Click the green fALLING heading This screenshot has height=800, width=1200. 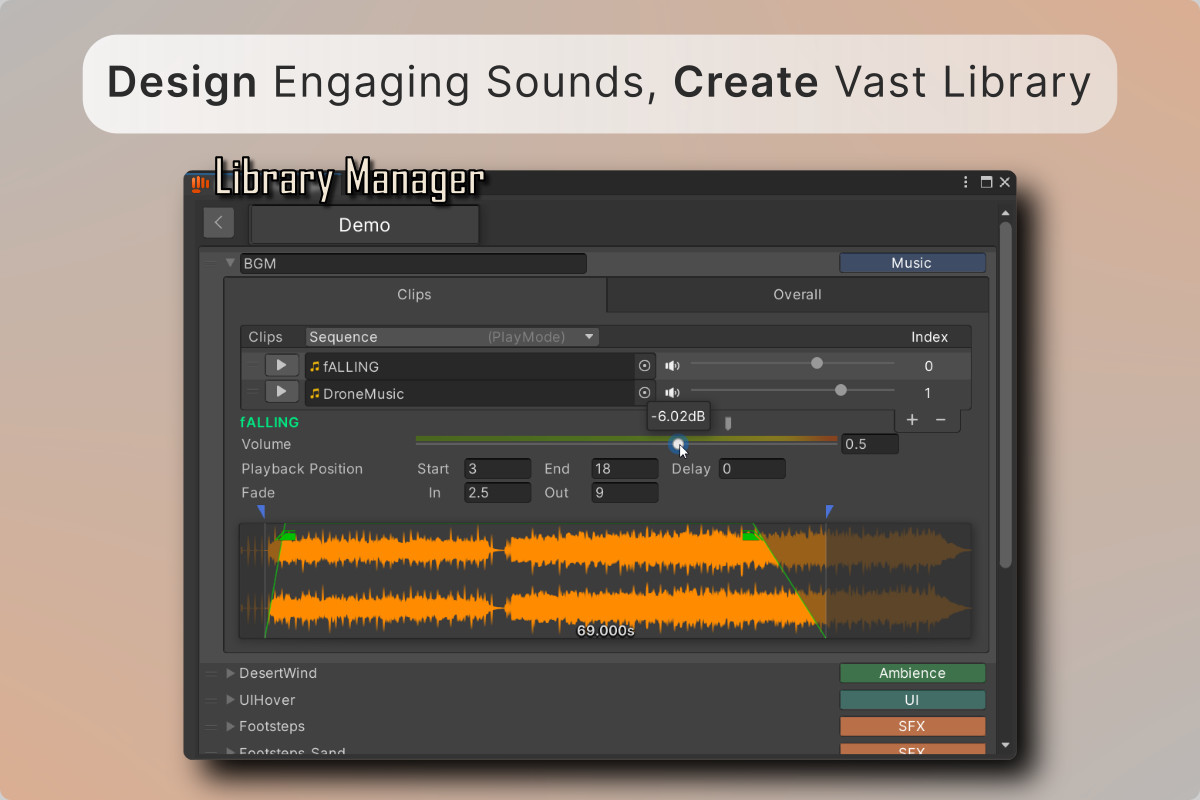click(x=270, y=423)
